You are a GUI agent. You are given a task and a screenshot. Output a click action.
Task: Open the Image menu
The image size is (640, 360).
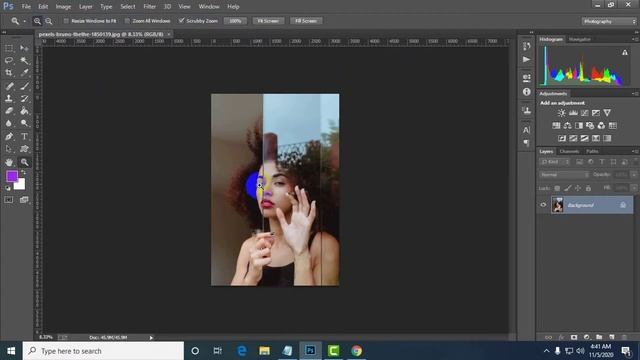[63, 7]
